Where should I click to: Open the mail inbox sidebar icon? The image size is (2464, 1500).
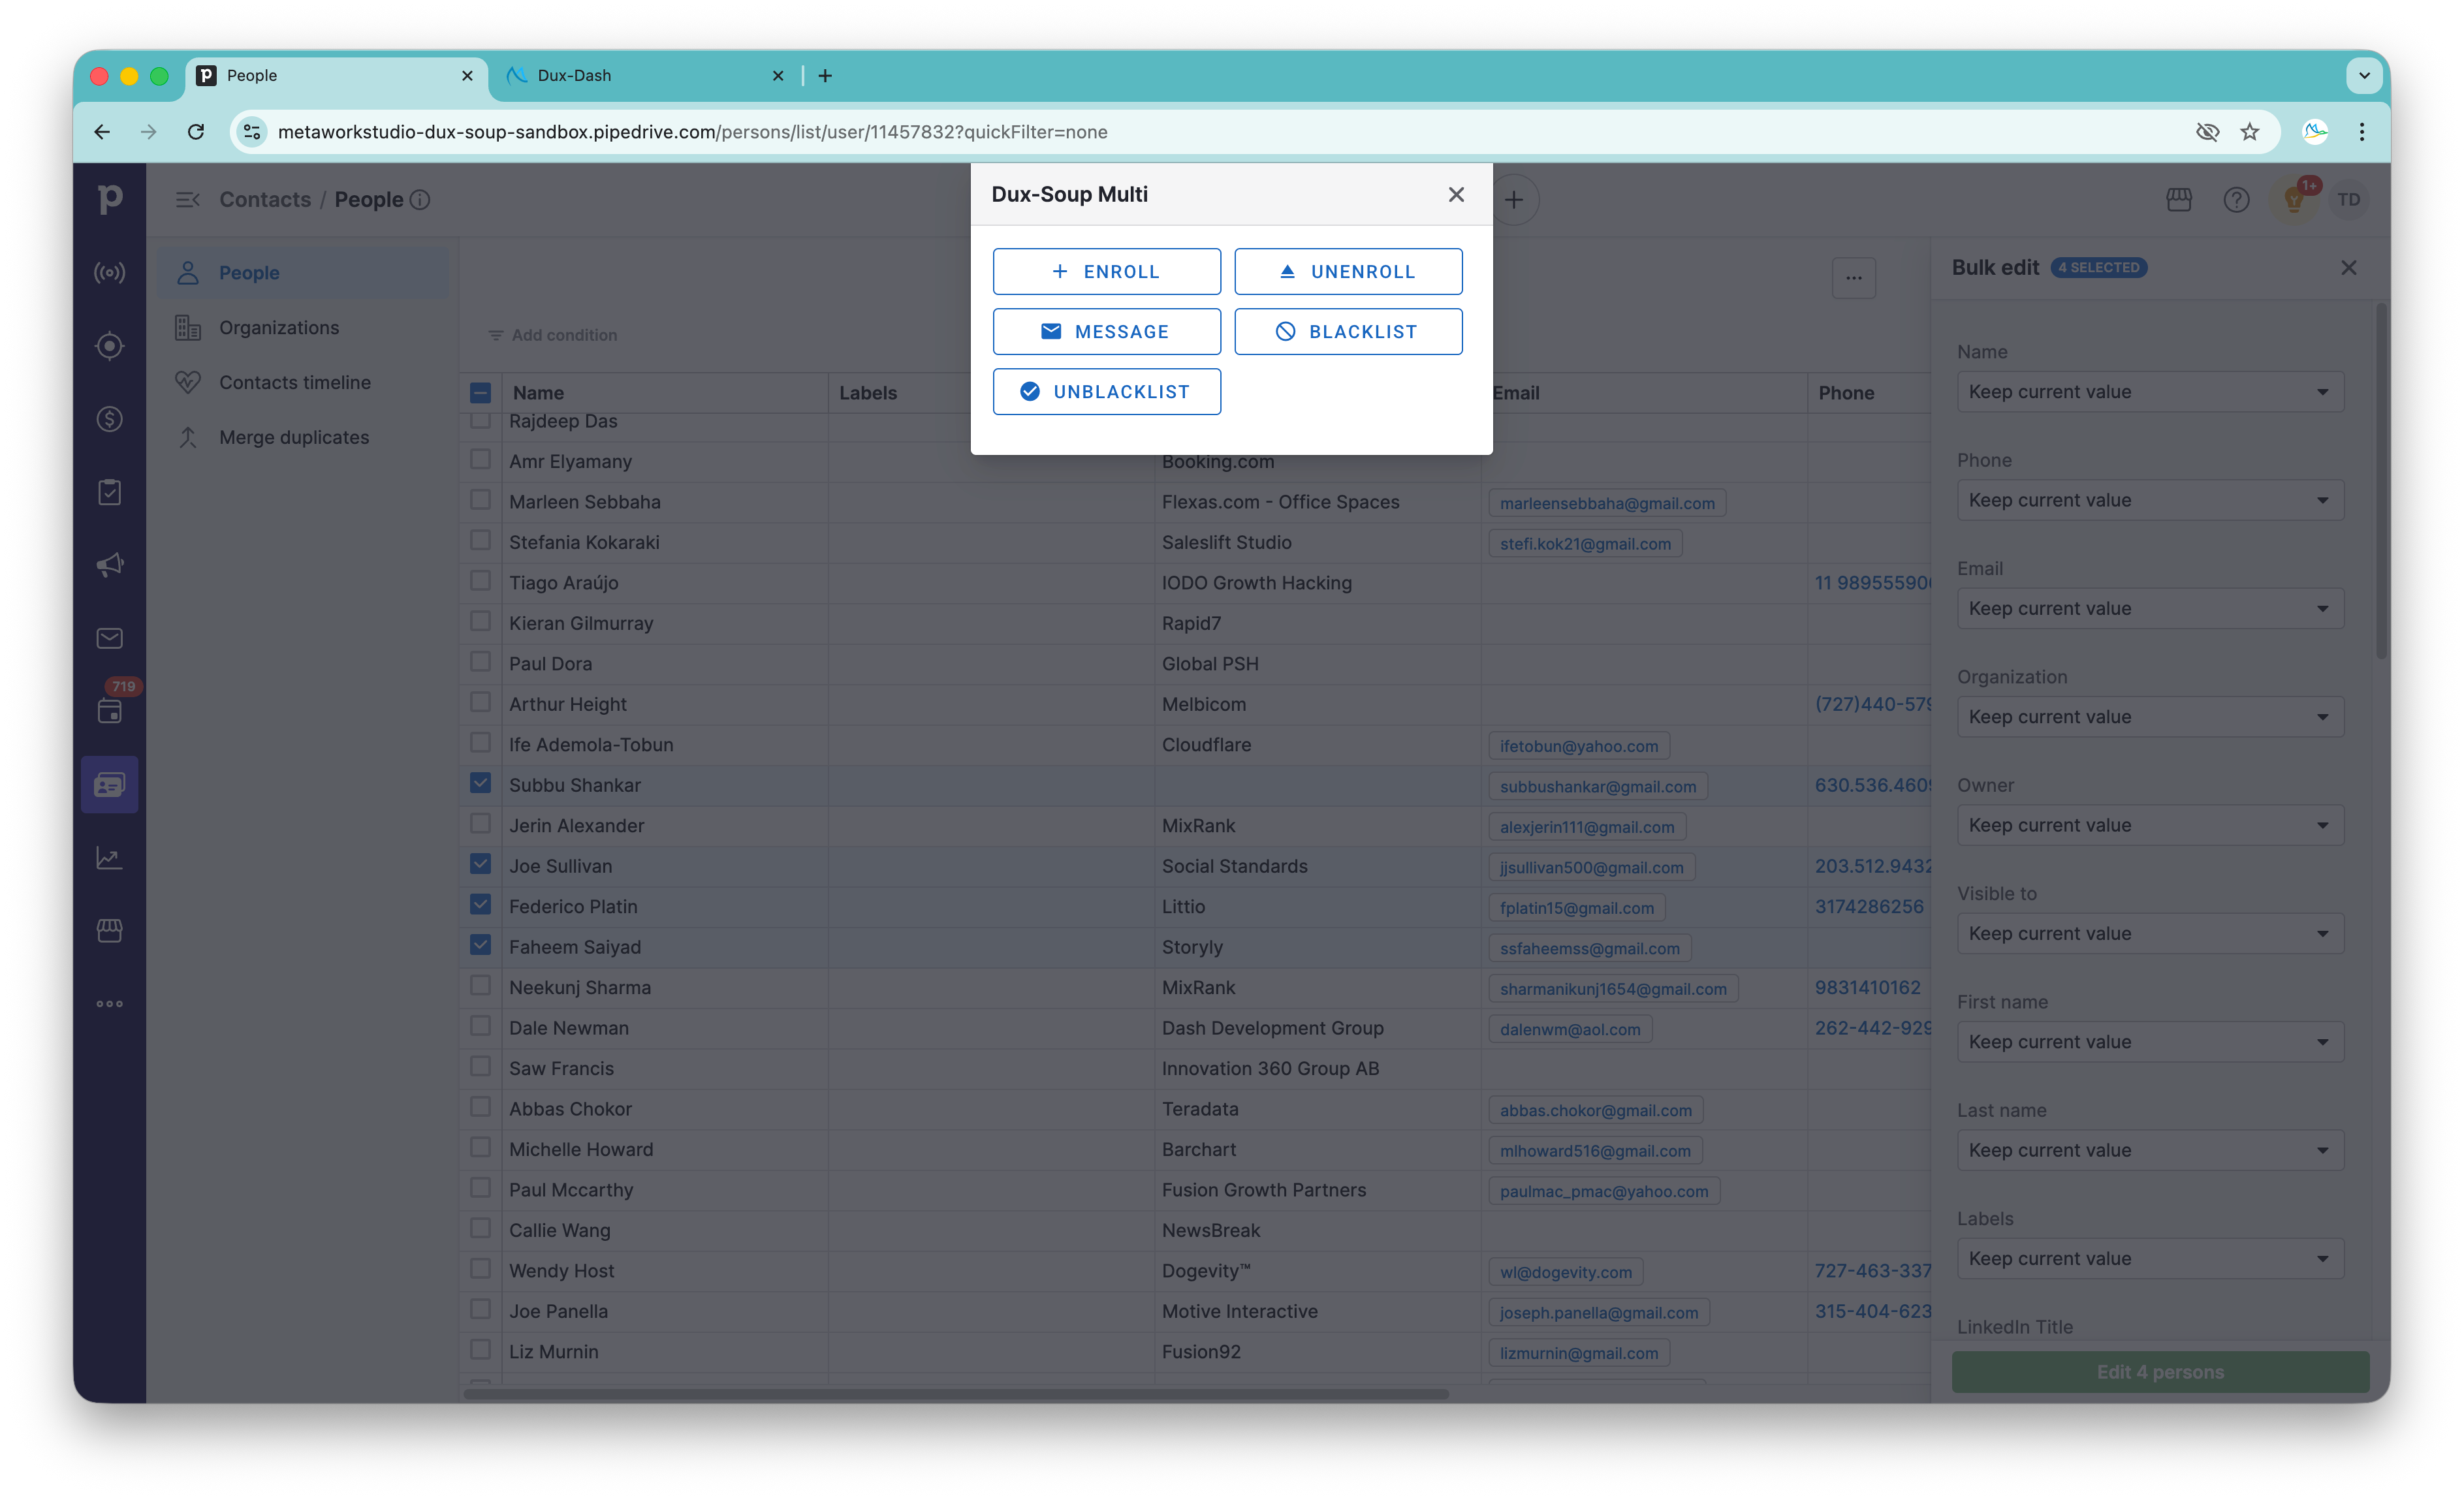point(110,638)
